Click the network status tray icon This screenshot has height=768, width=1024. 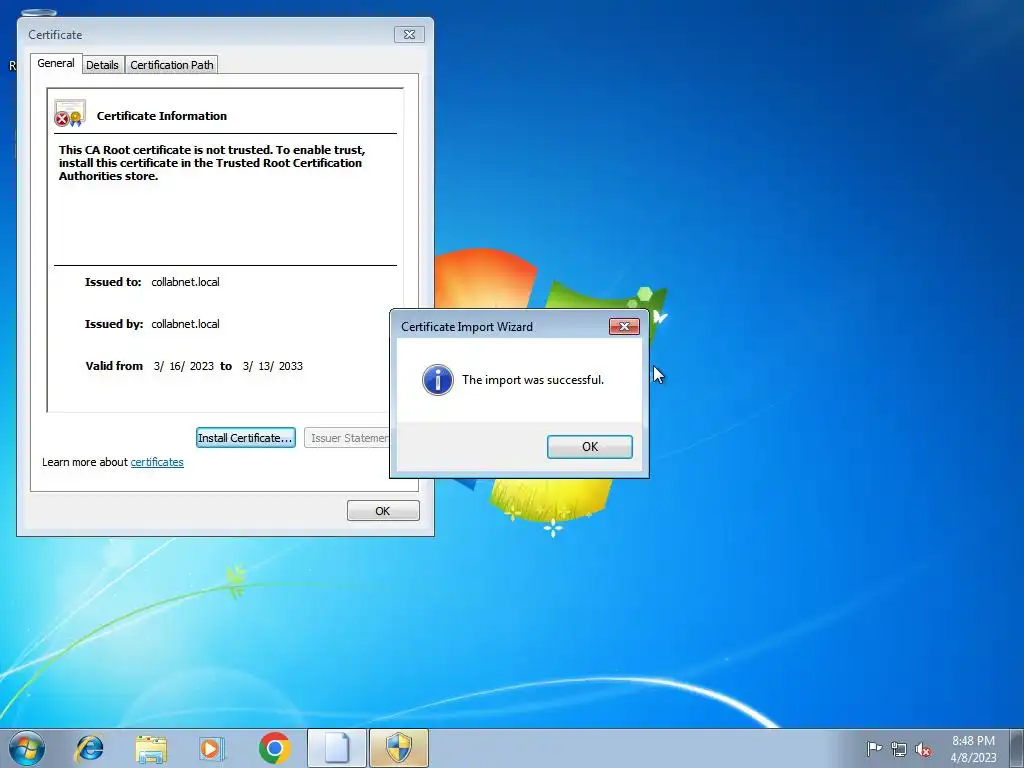[899, 749]
